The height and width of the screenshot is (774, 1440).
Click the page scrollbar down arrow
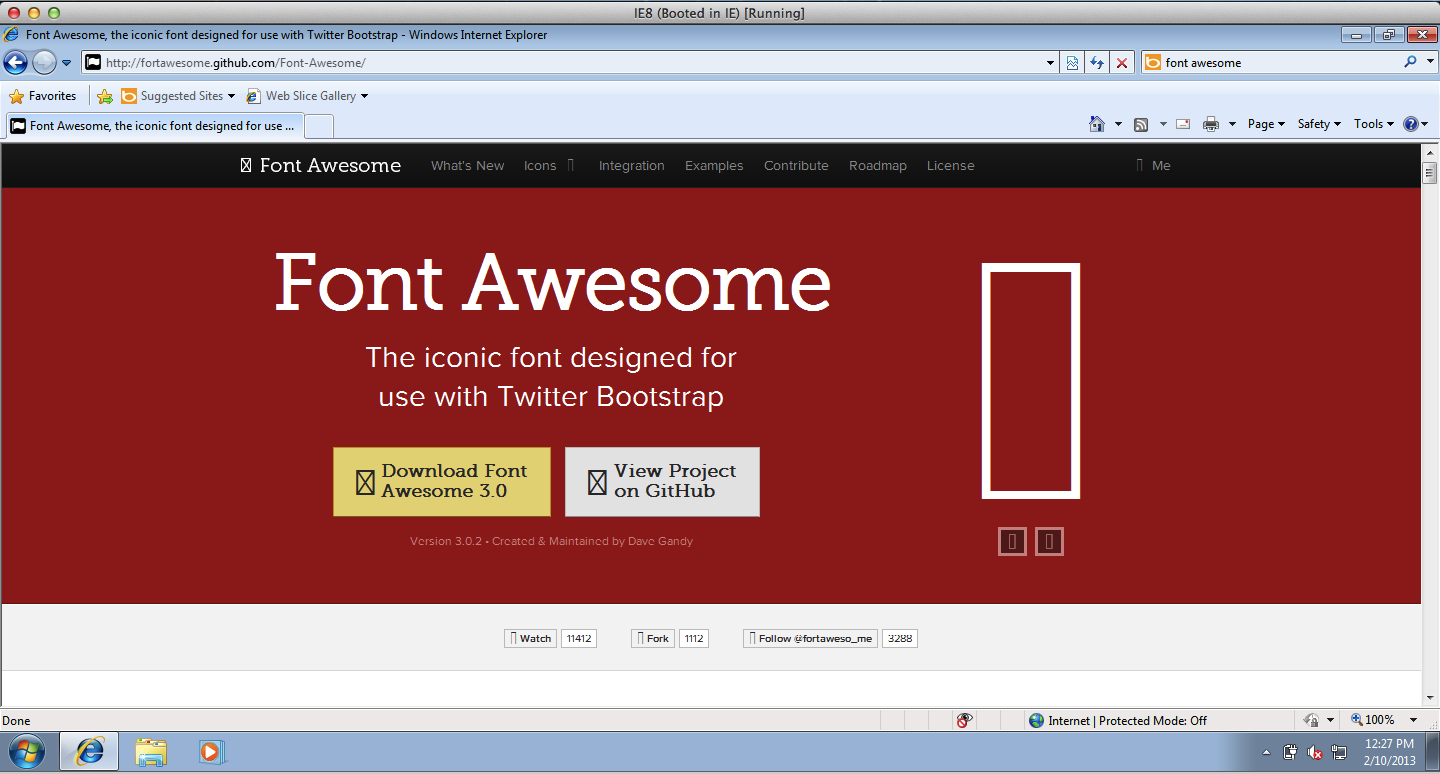[x=1430, y=697]
